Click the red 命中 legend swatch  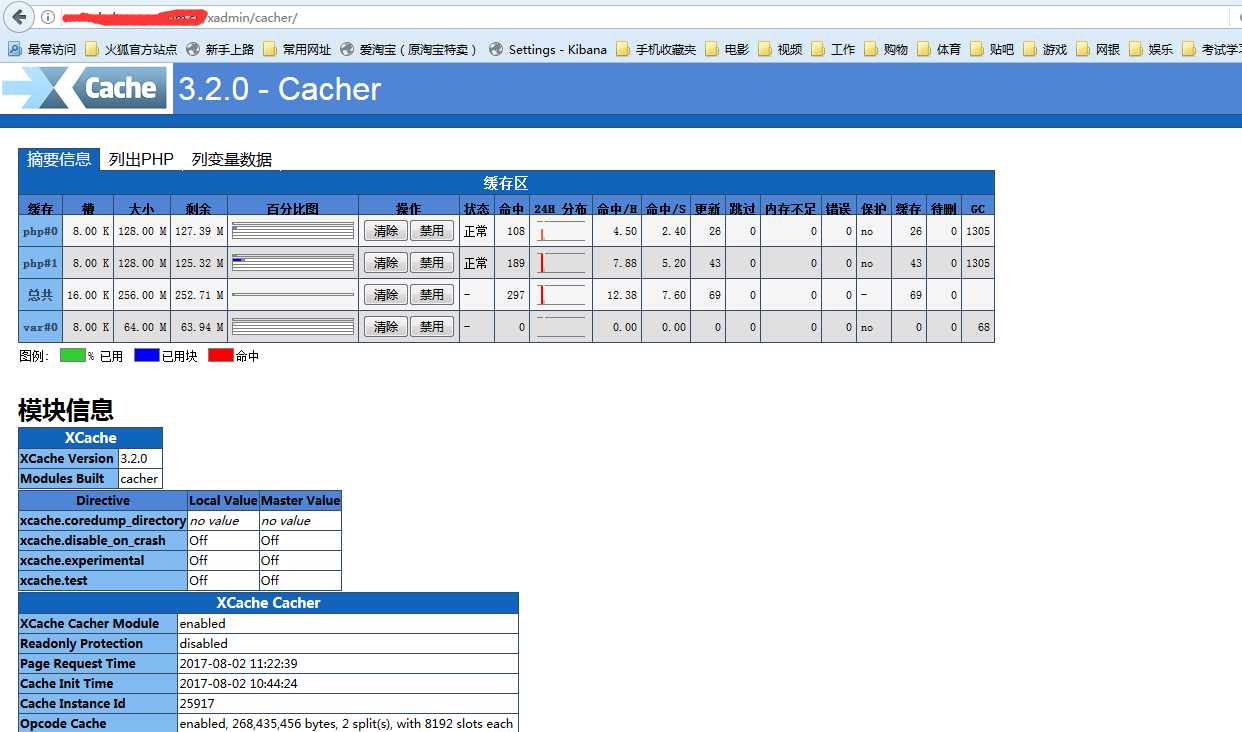(x=221, y=355)
